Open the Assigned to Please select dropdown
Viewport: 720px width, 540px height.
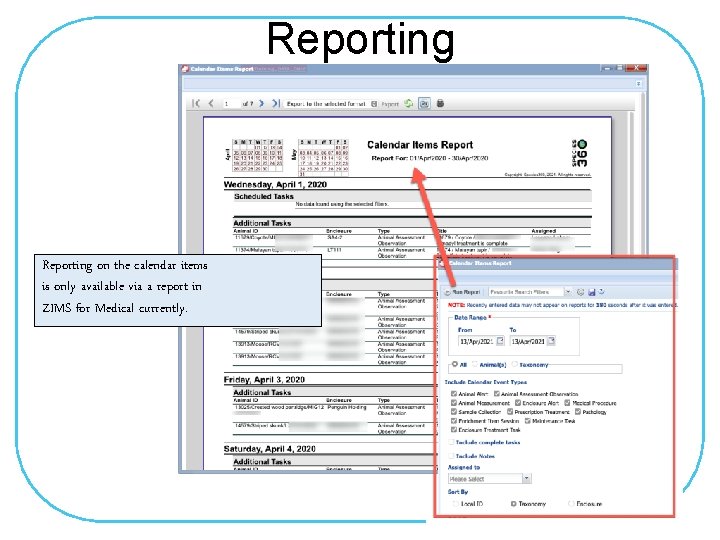489,479
